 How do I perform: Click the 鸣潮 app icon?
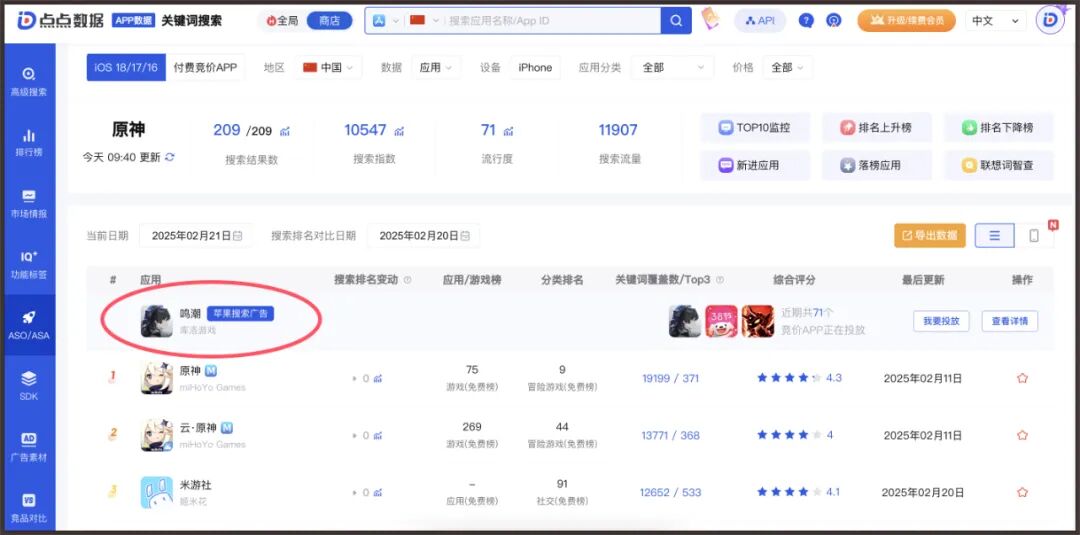point(156,321)
